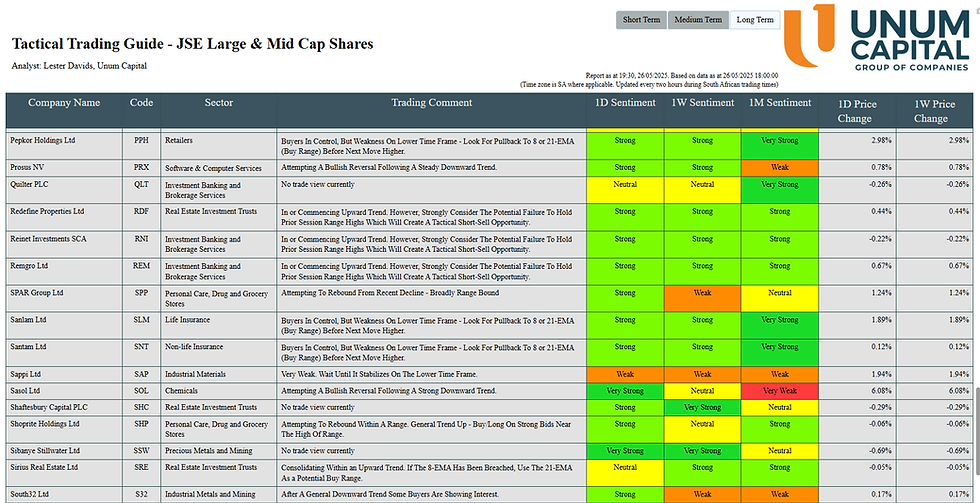Click Sanlam 1W price change 1.89%
The height and width of the screenshot is (503, 980).
(961, 319)
